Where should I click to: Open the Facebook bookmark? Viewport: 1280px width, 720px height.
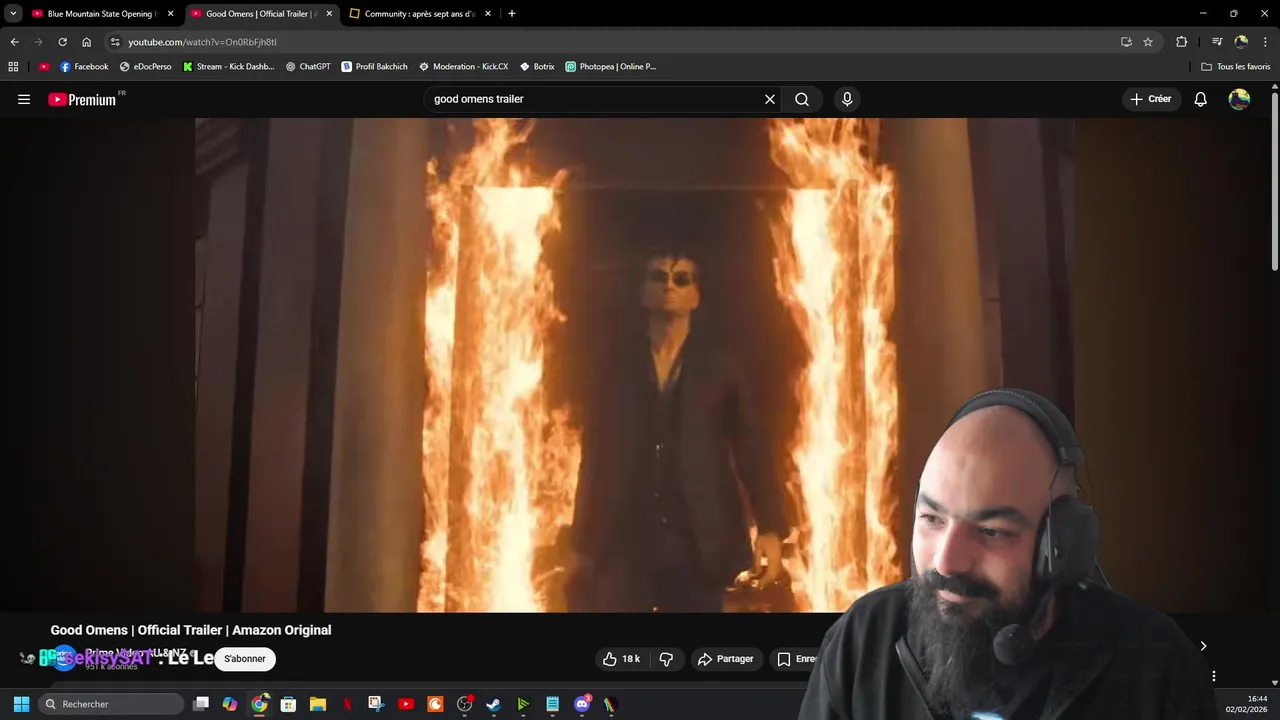[x=84, y=67]
